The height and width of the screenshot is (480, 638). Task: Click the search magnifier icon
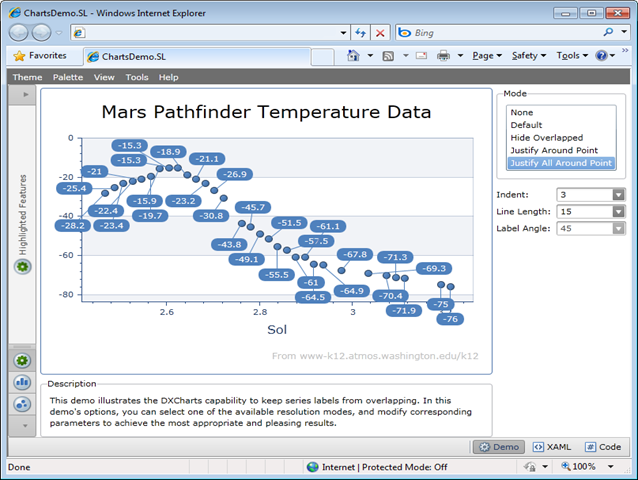click(608, 32)
